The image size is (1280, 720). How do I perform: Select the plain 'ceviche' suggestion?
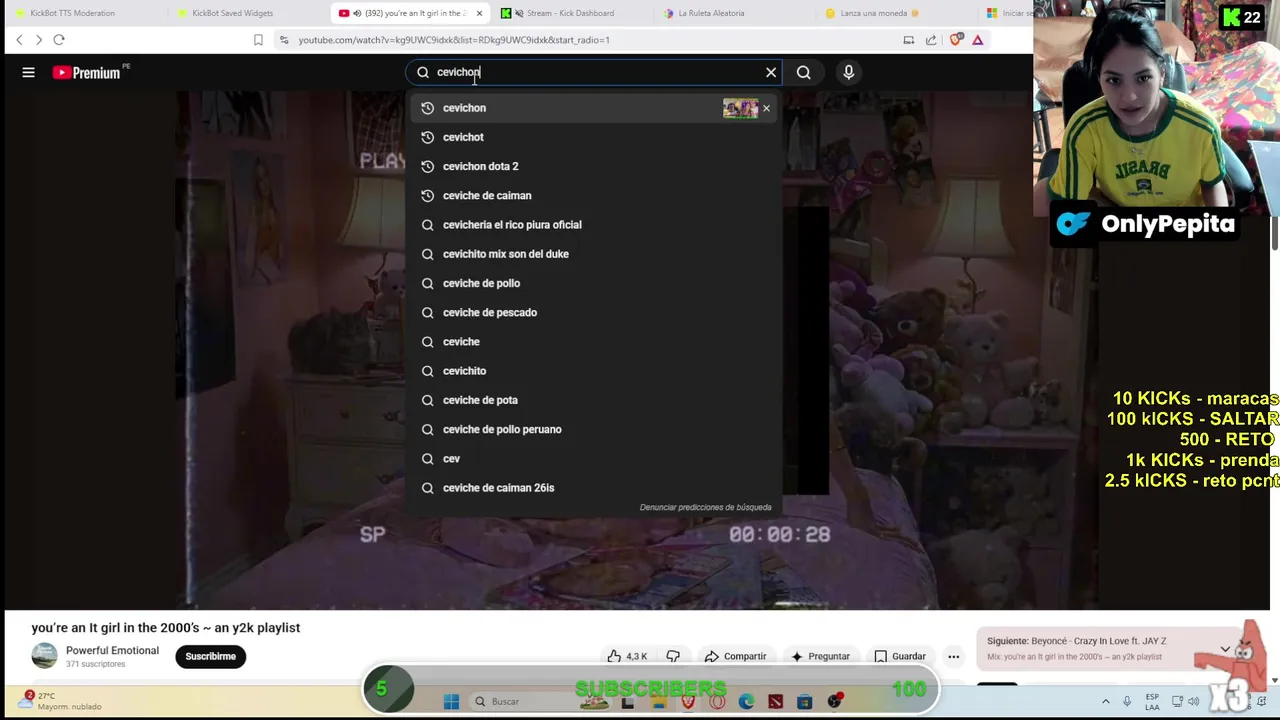[x=595, y=341]
